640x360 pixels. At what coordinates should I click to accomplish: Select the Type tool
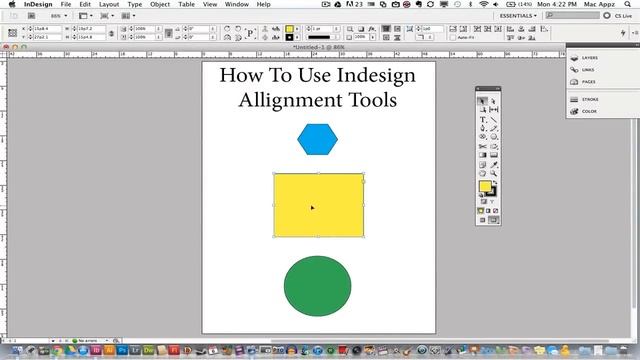(x=482, y=119)
